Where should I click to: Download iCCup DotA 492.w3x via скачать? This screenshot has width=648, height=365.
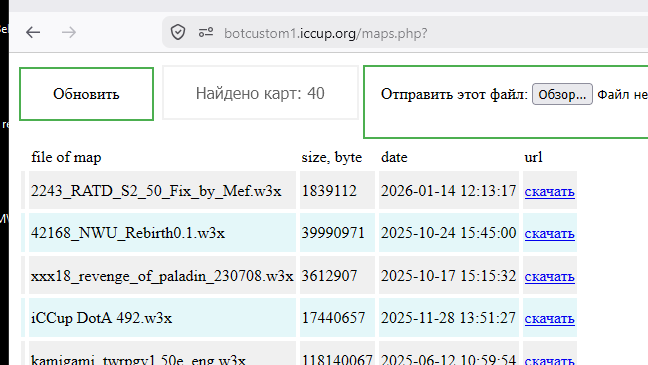point(550,319)
